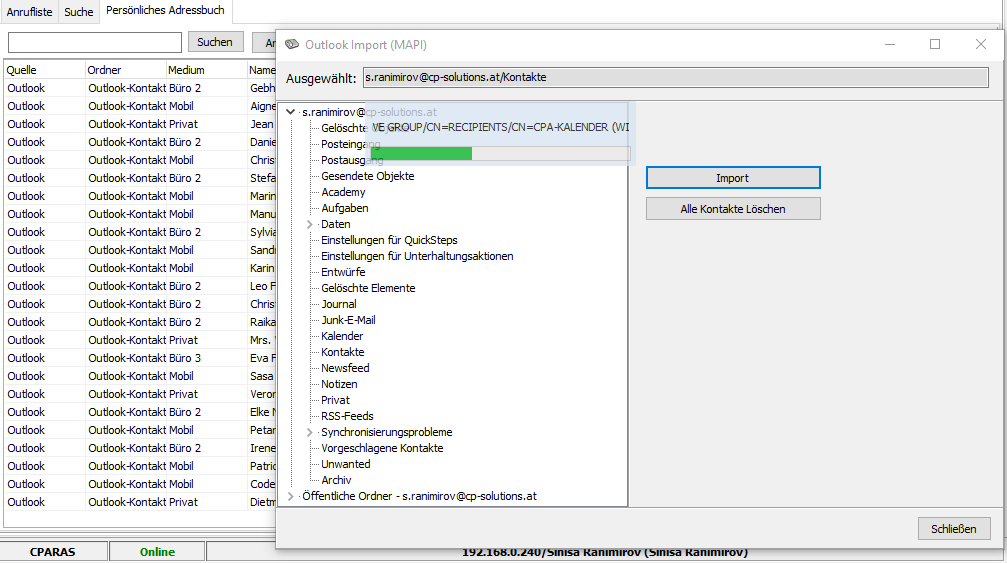Select the address row starting with Sasa

(141, 376)
